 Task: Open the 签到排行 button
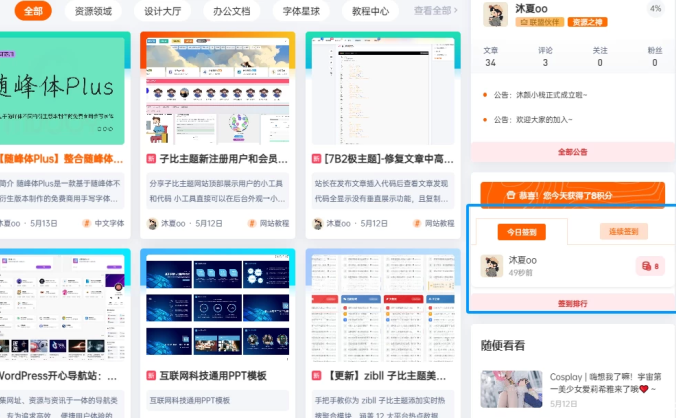573,303
